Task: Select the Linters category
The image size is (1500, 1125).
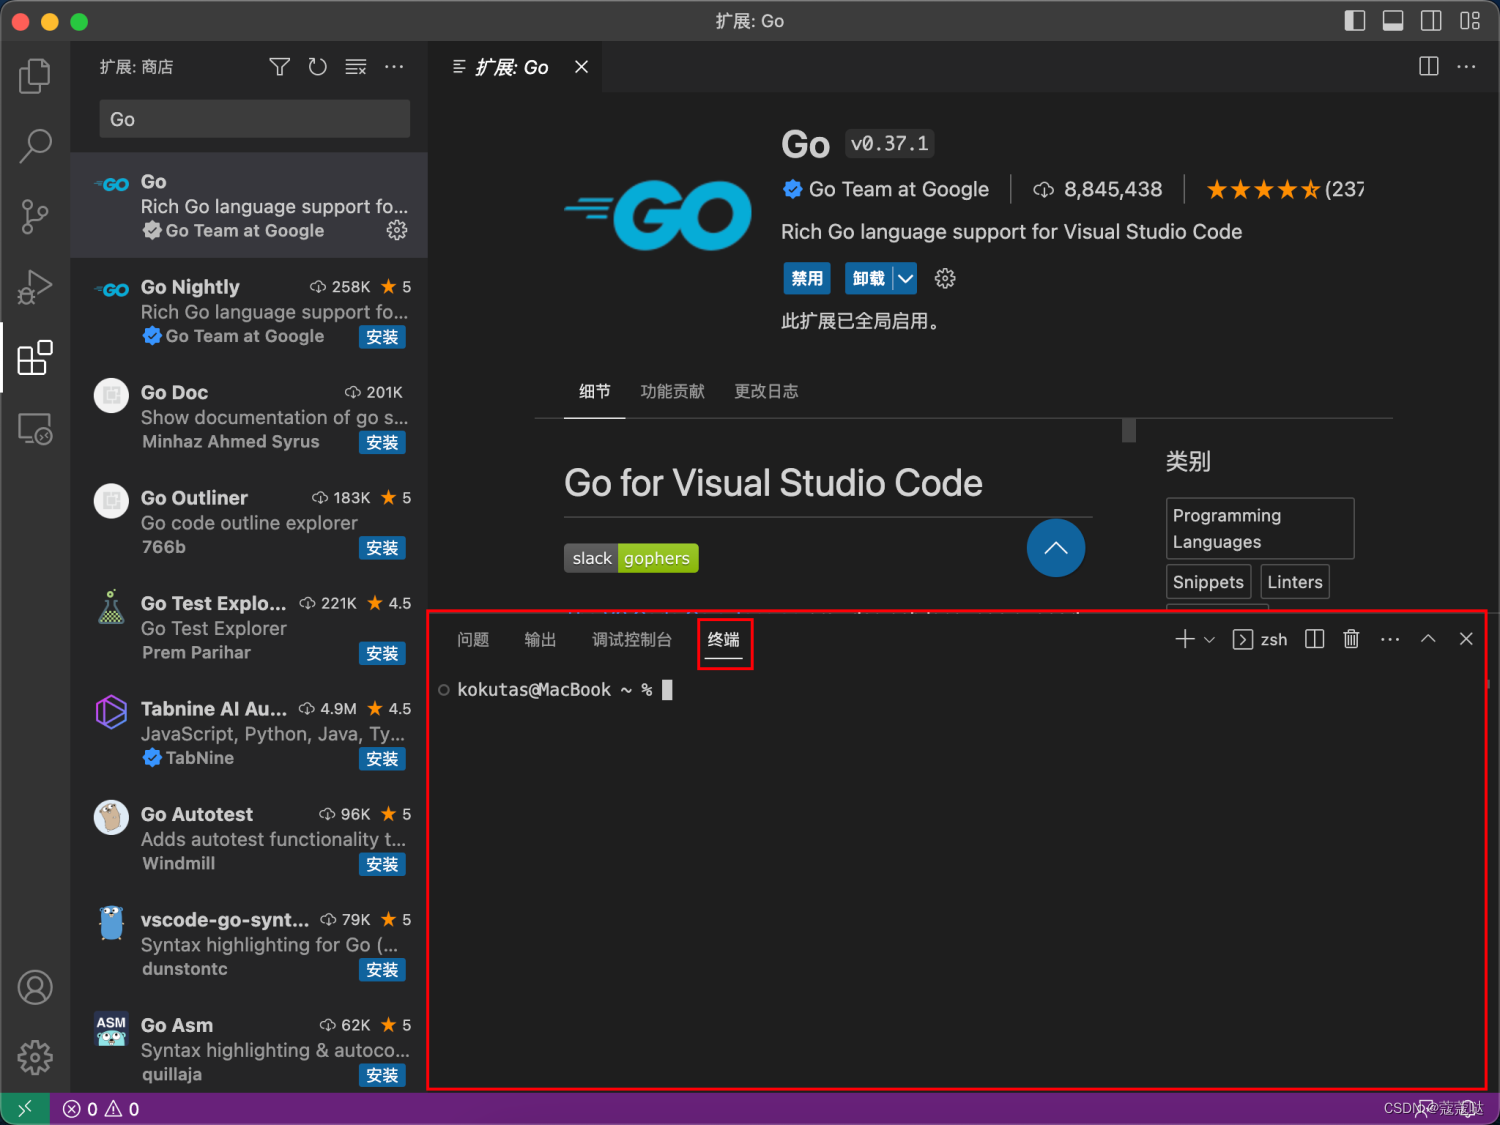Action: [1295, 583]
